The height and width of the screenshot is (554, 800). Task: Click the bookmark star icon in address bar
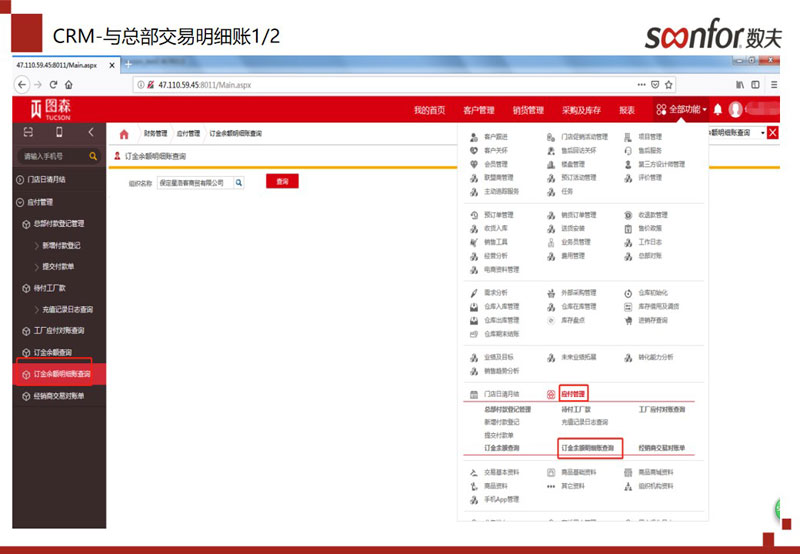pyautogui.click(x=670, y=85)
